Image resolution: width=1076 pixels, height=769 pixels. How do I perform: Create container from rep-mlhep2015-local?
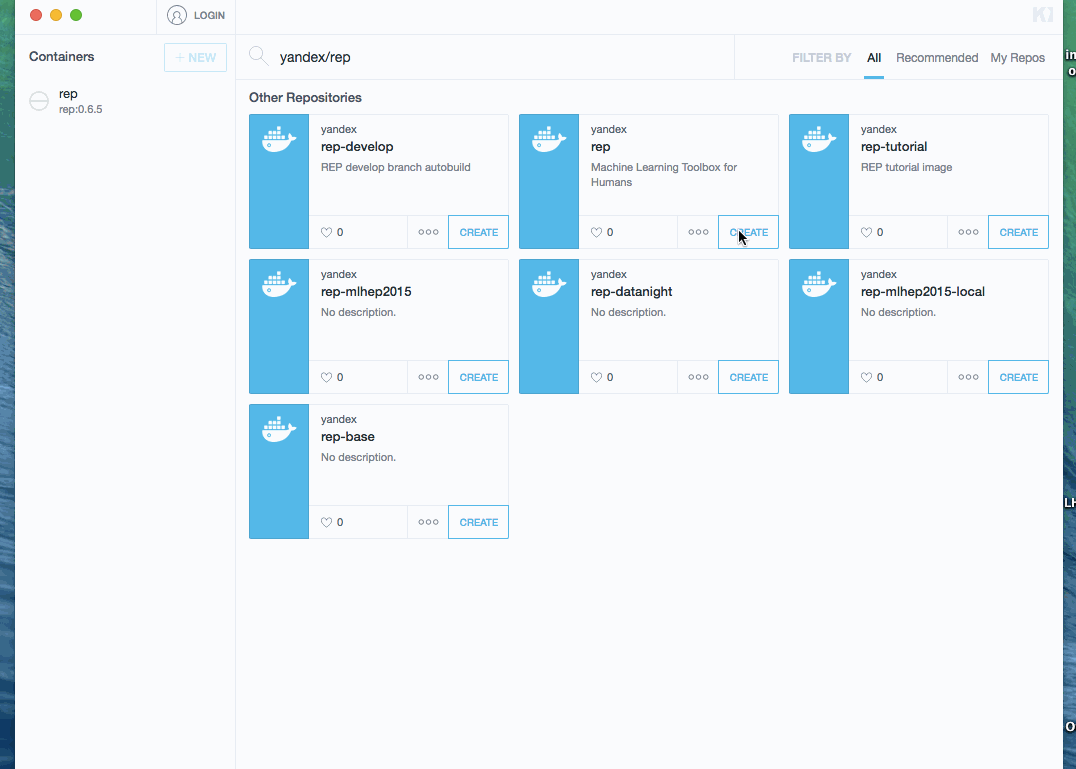point(1018,377)
